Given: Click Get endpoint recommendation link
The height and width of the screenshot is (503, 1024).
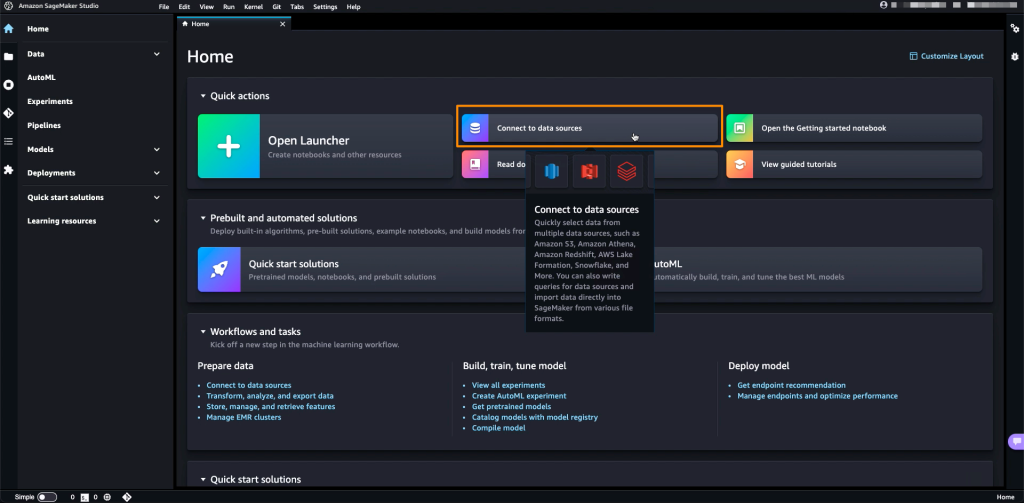Looking at the screenshot, I should (792, 385).
